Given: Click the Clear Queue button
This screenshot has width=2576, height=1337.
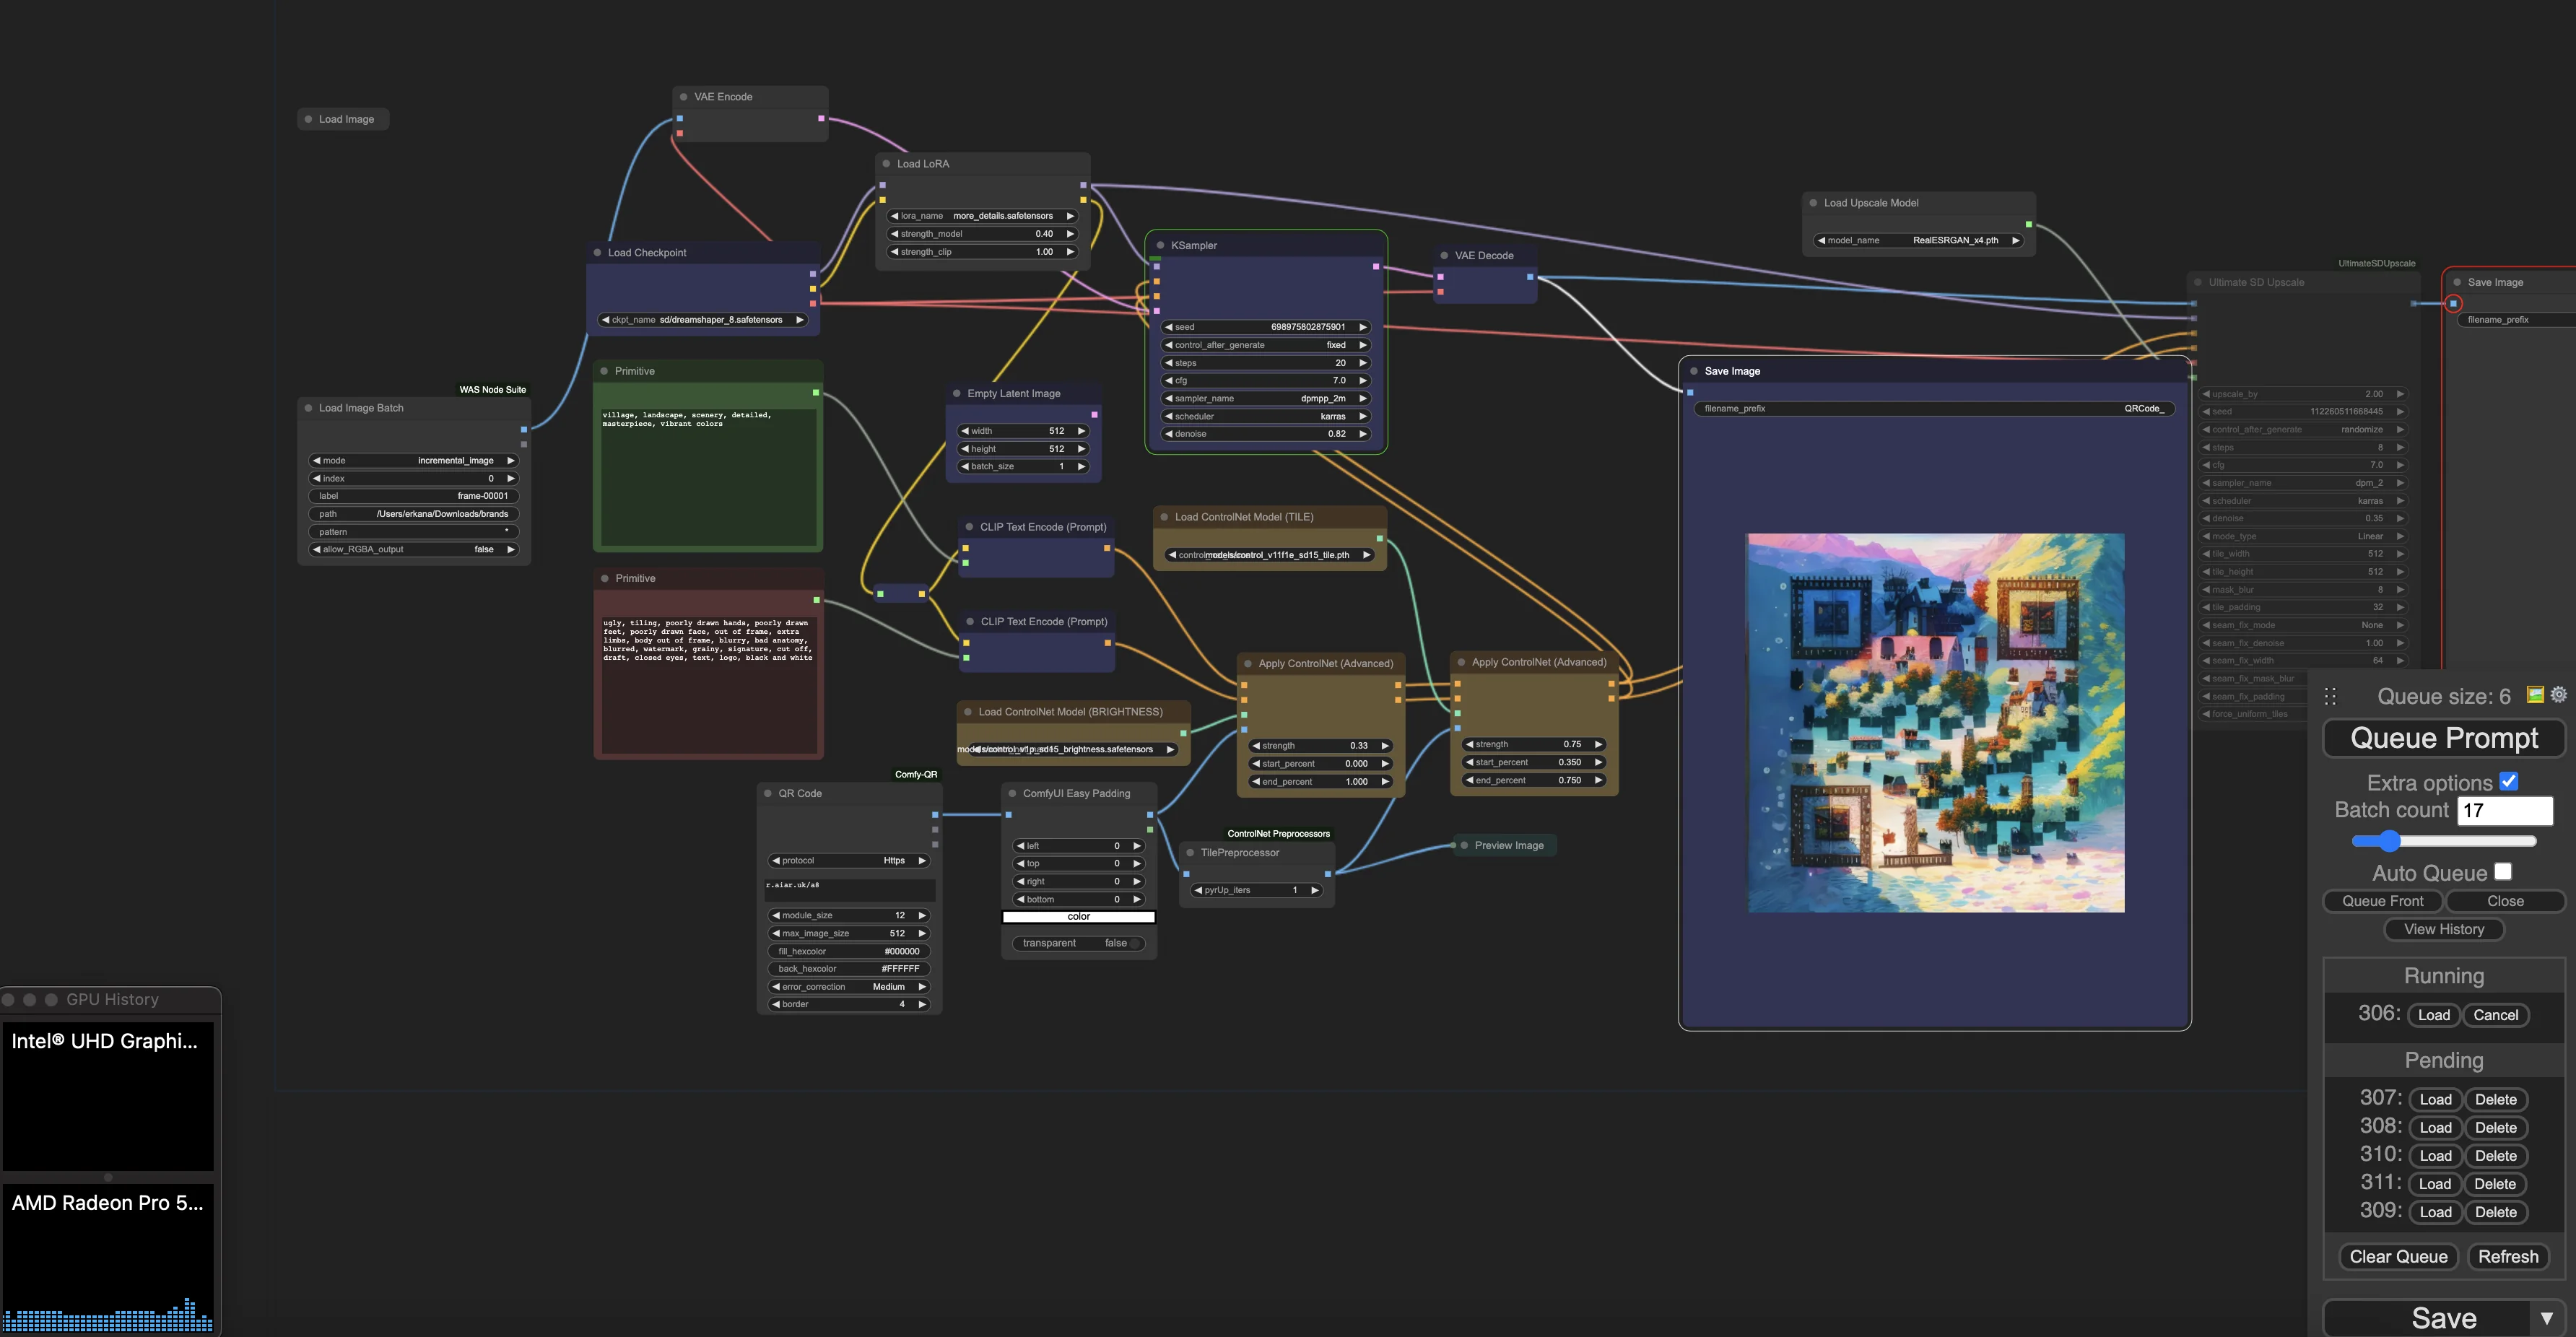Looking at the screenshot, I should tap(2398, 1257).
